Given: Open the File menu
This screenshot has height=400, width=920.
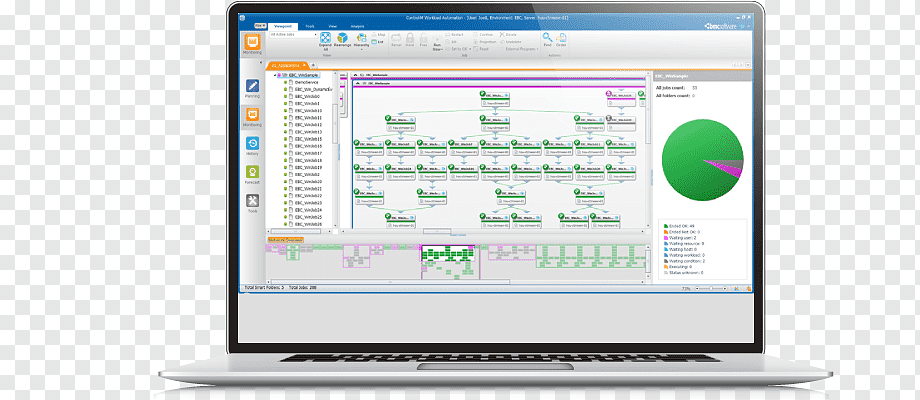Looking at the screenshot, I should point(259,26).
